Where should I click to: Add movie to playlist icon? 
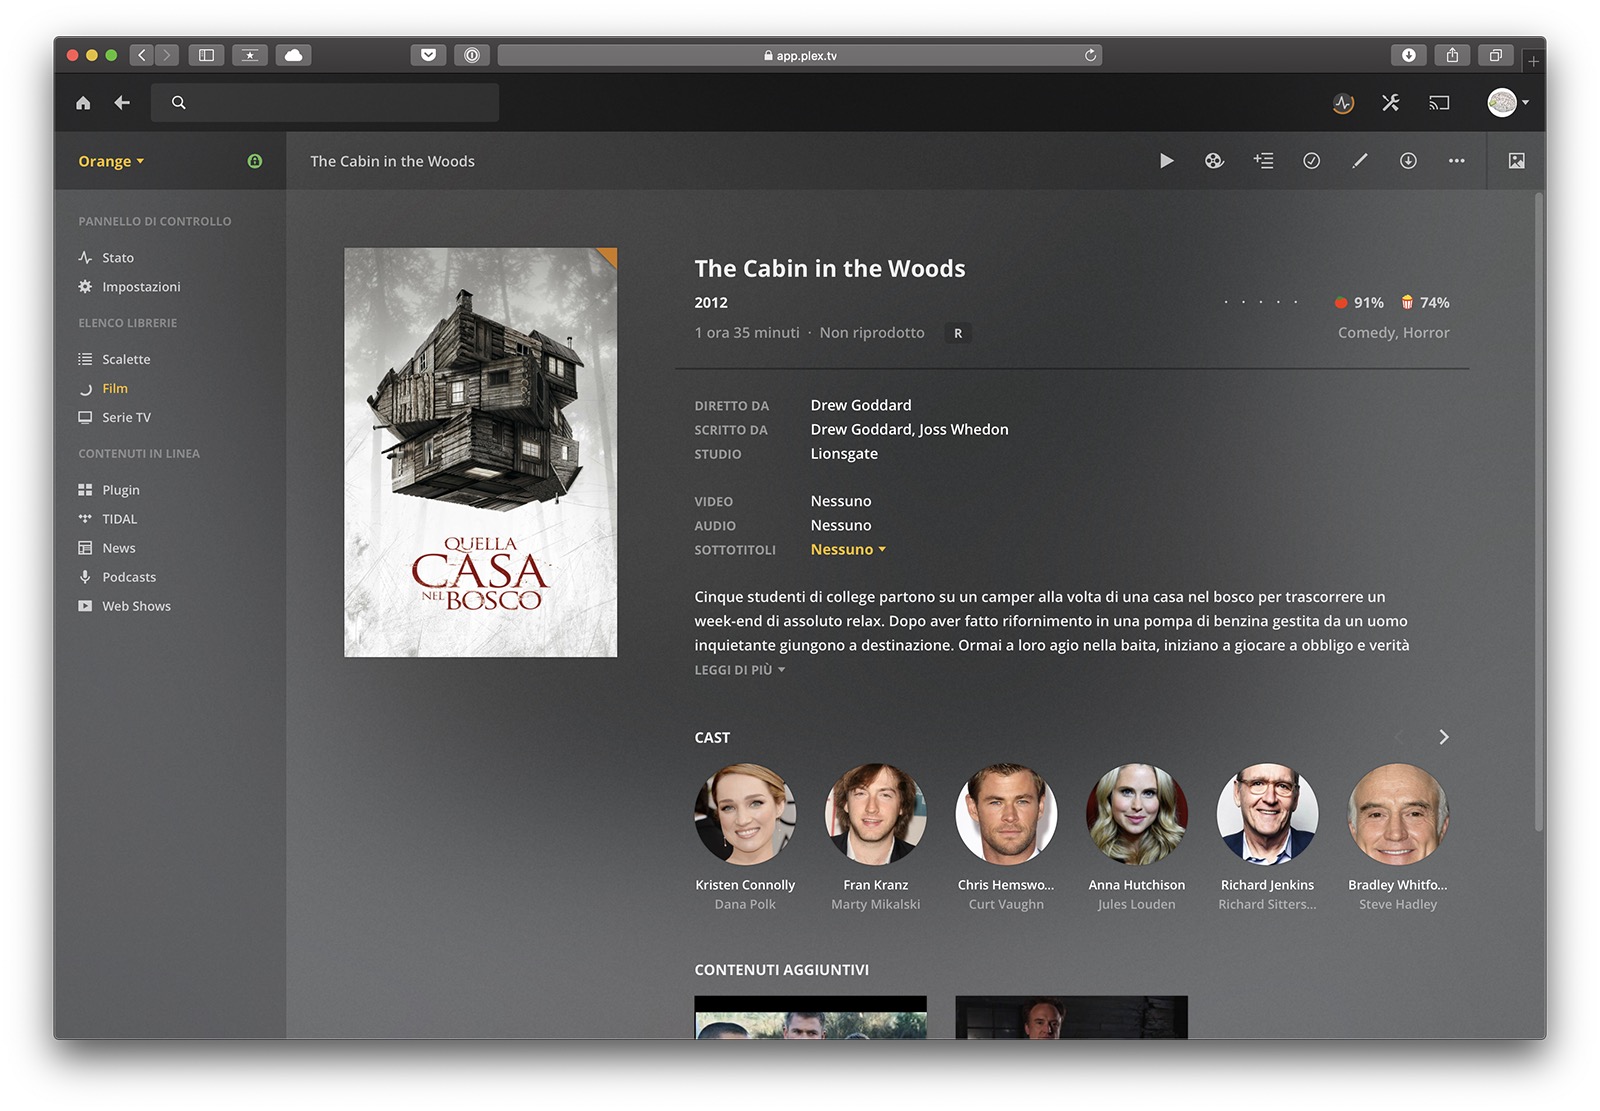pyautogui.click(x=1263, y=161)
